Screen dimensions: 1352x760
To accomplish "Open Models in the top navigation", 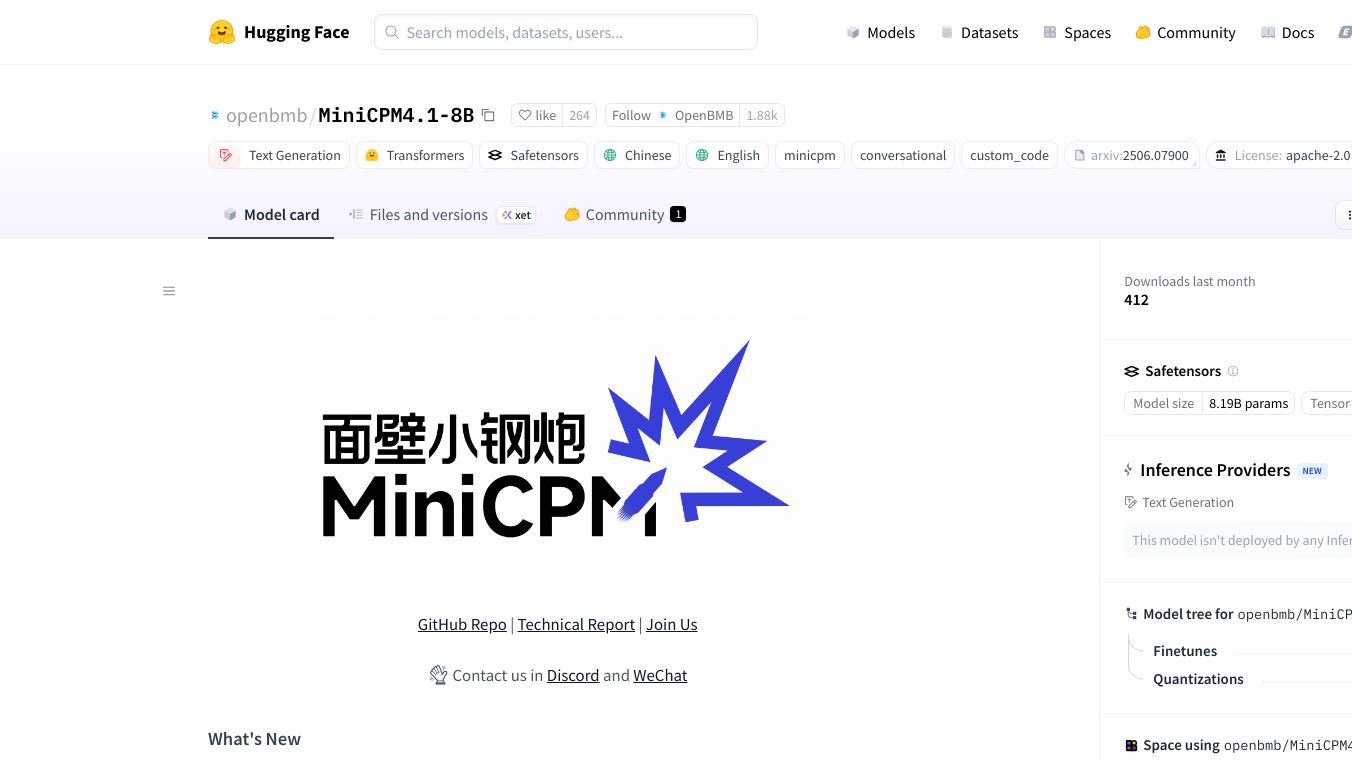I will pos(881,32).
